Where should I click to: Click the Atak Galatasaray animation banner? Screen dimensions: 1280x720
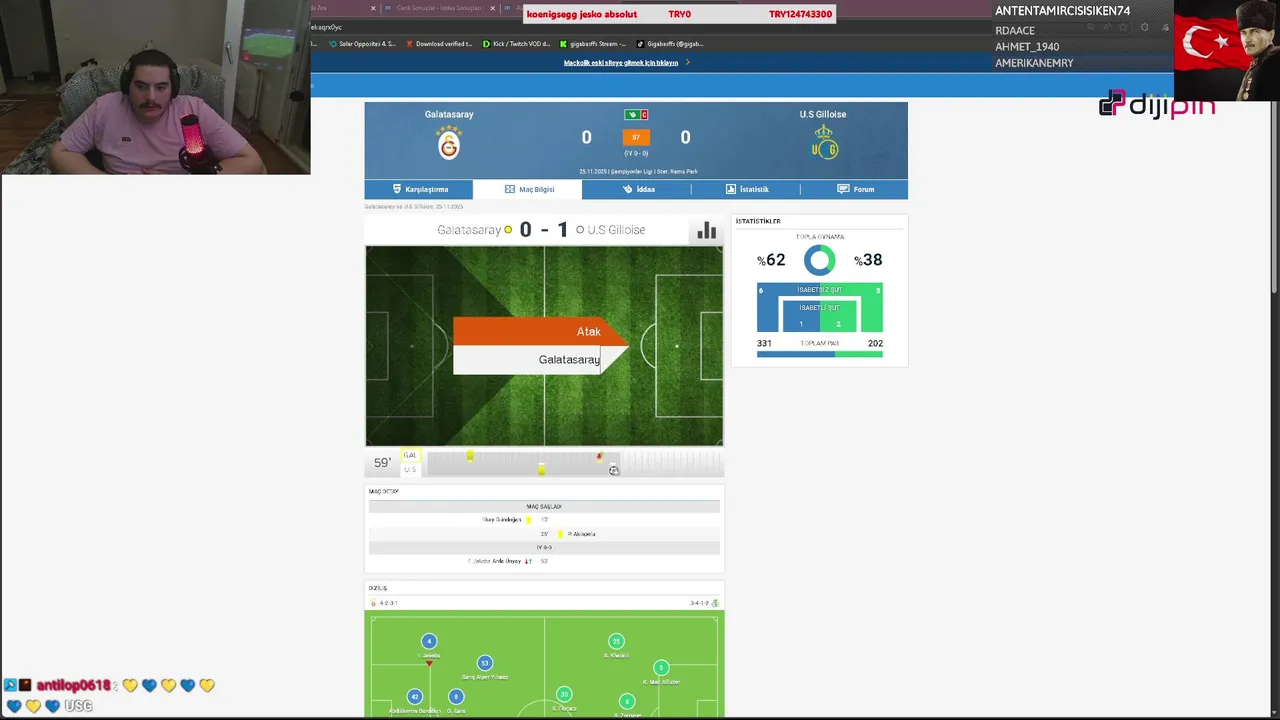[x=541, y=346]
